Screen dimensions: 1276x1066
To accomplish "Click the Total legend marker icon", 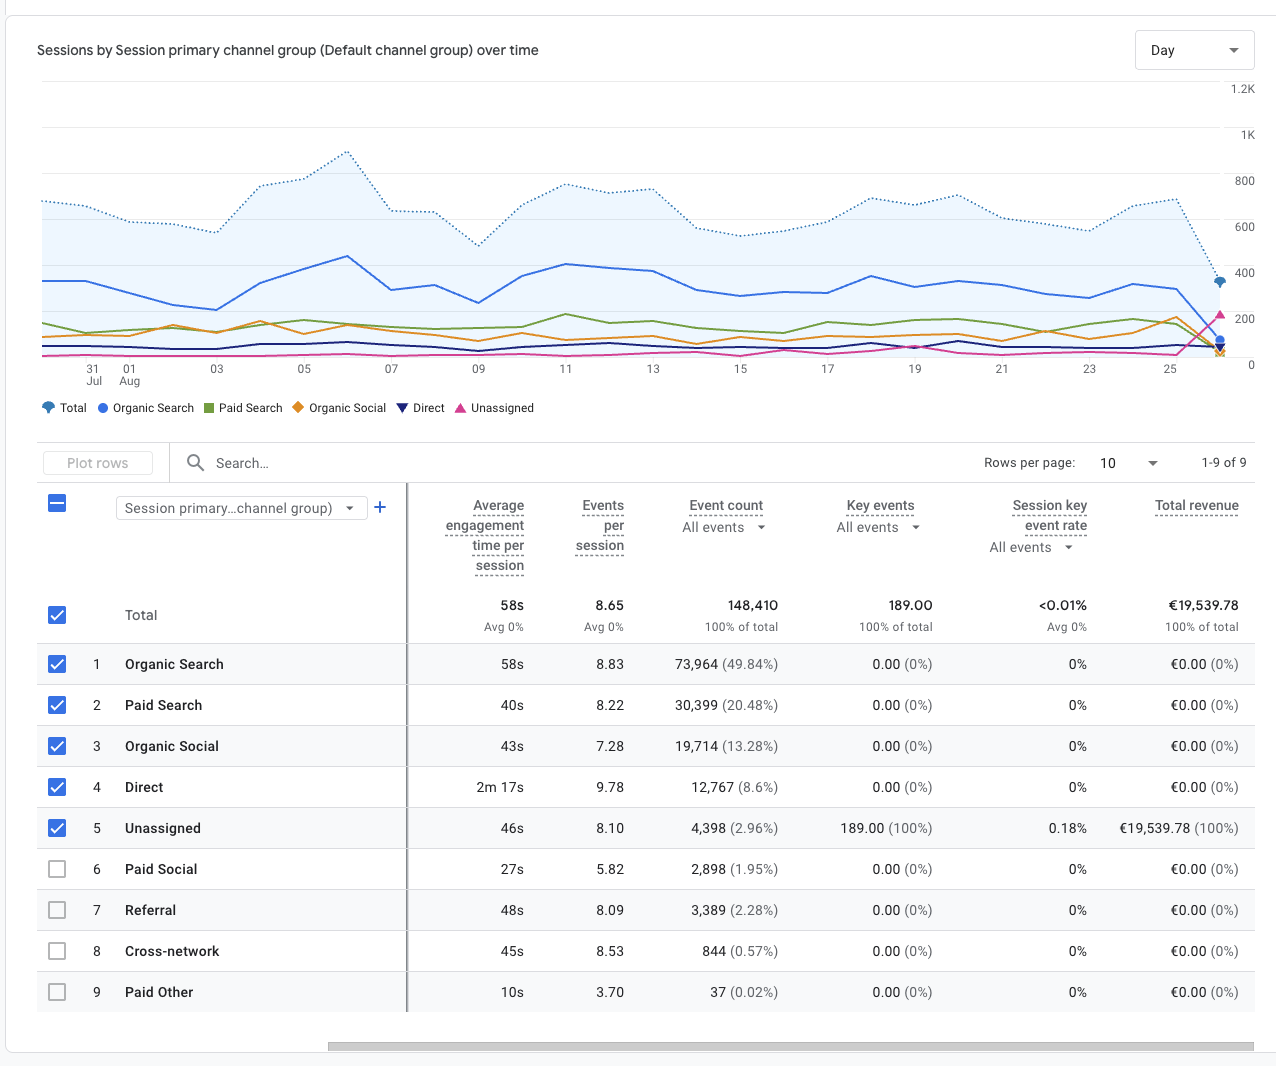I will click(48, 408).
